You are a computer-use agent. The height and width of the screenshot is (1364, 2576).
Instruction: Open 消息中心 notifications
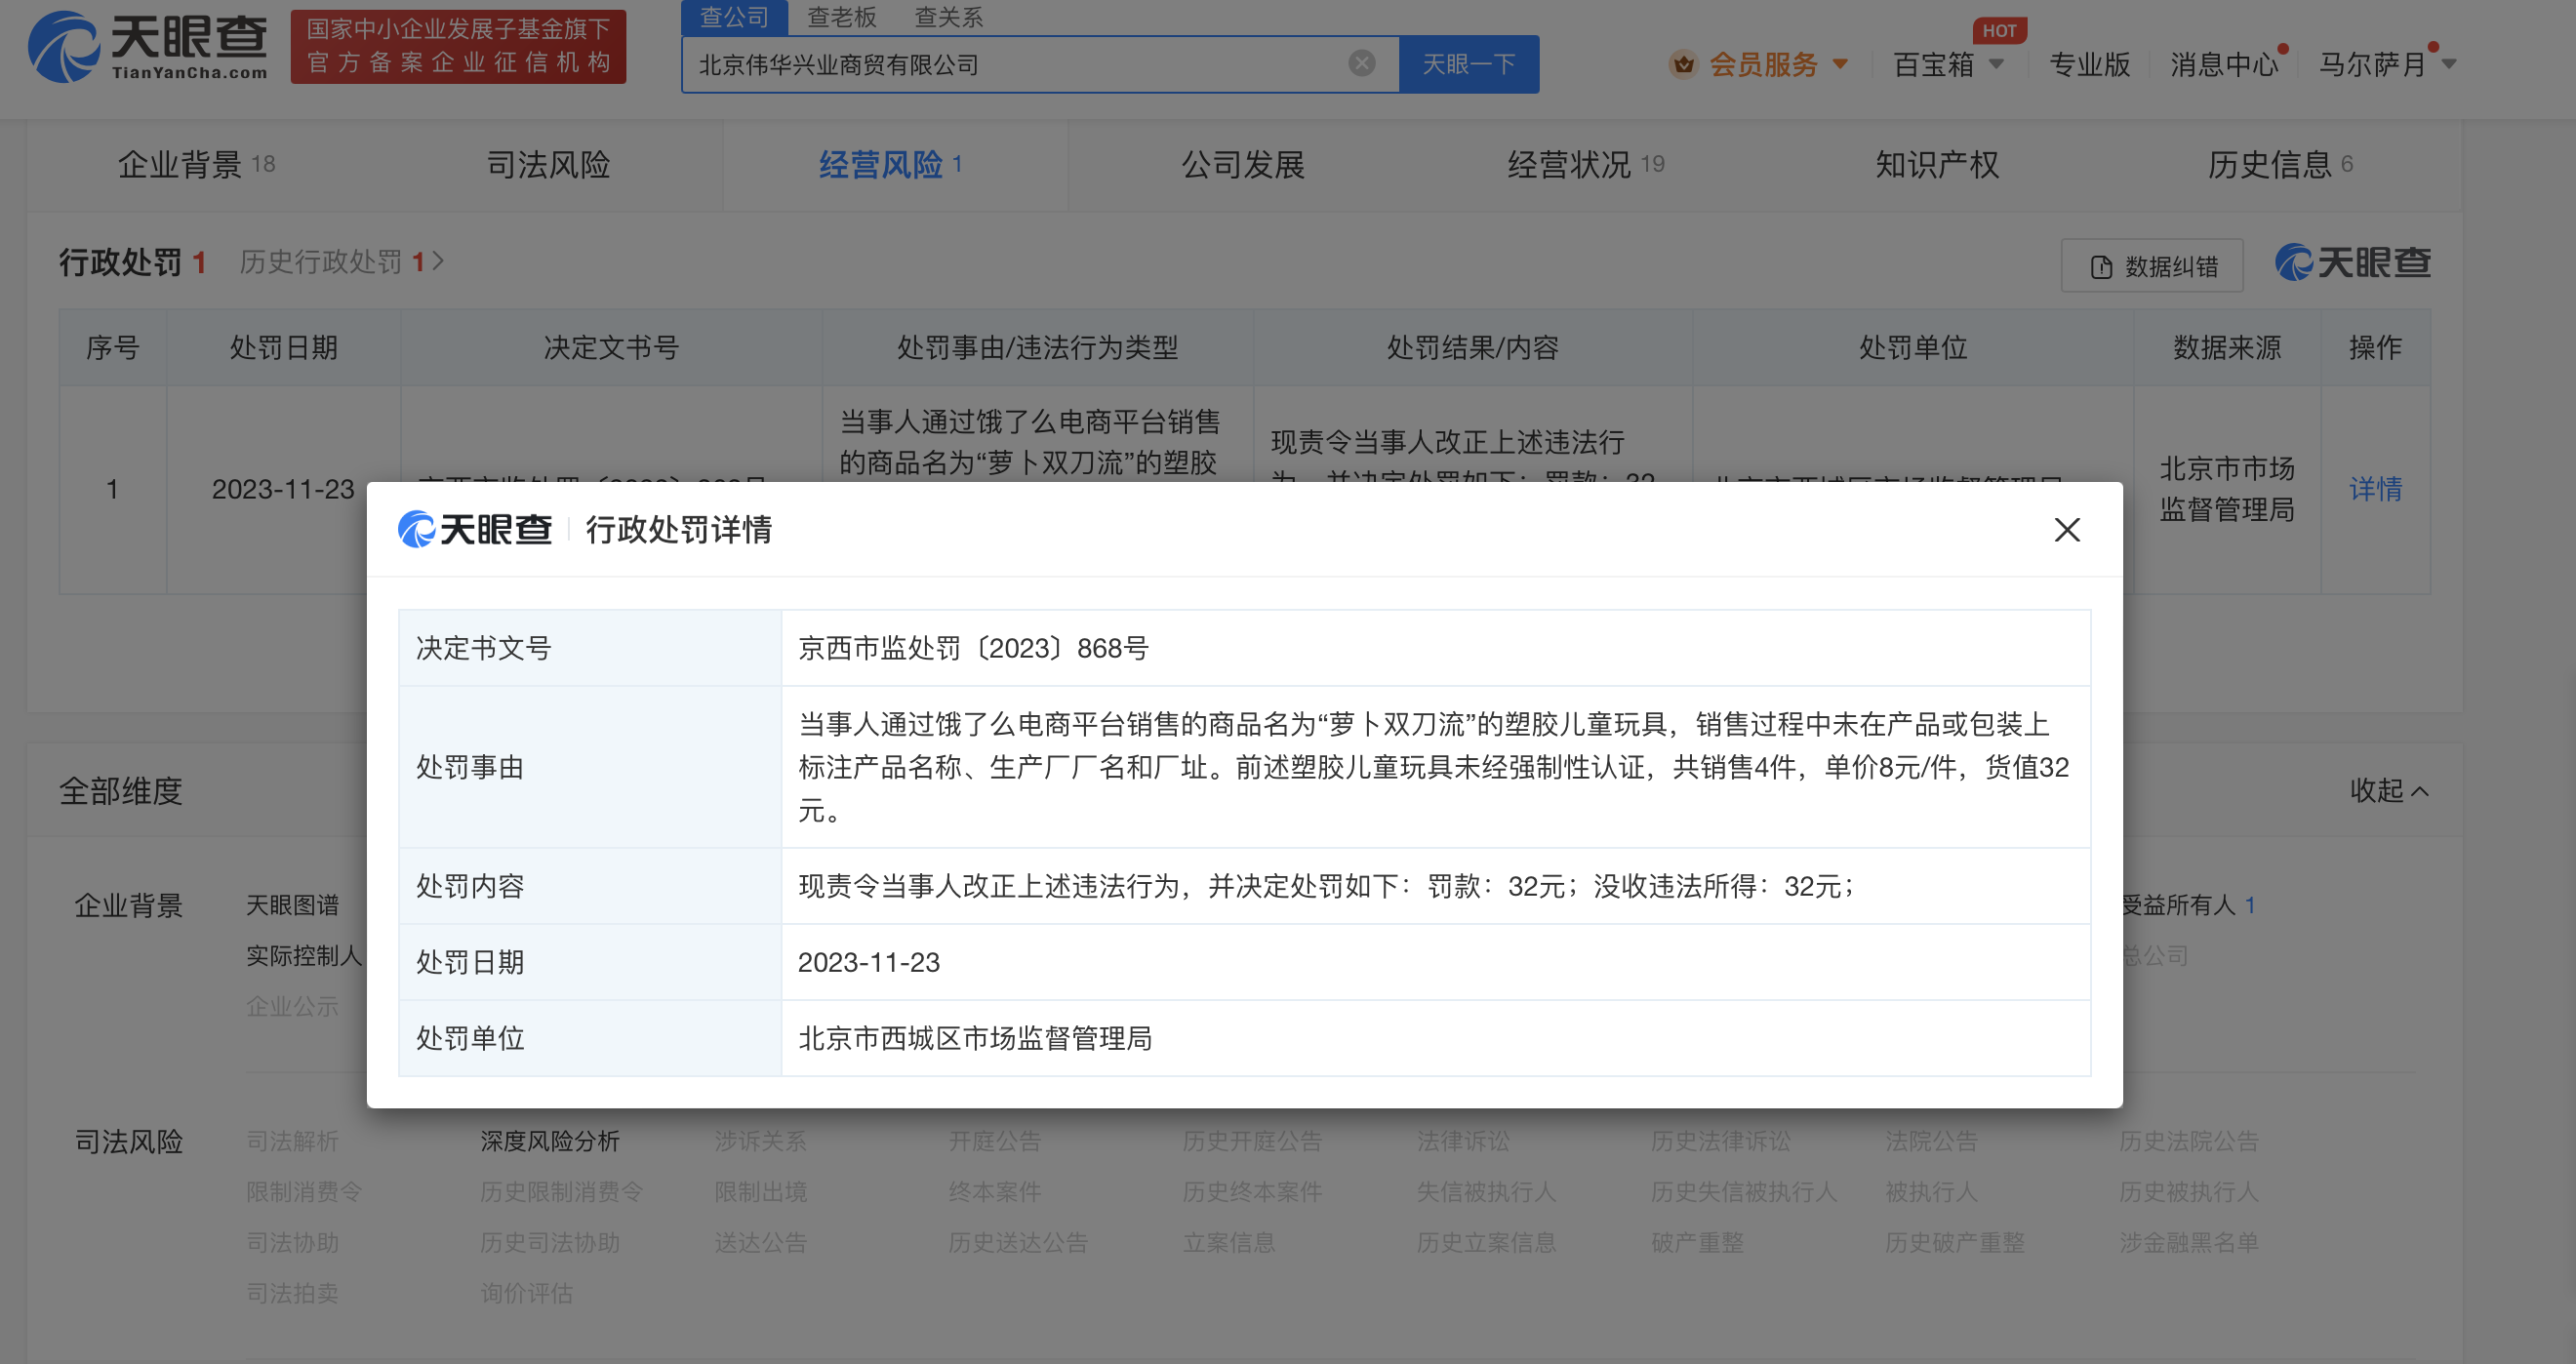(x=2224, y=65)
